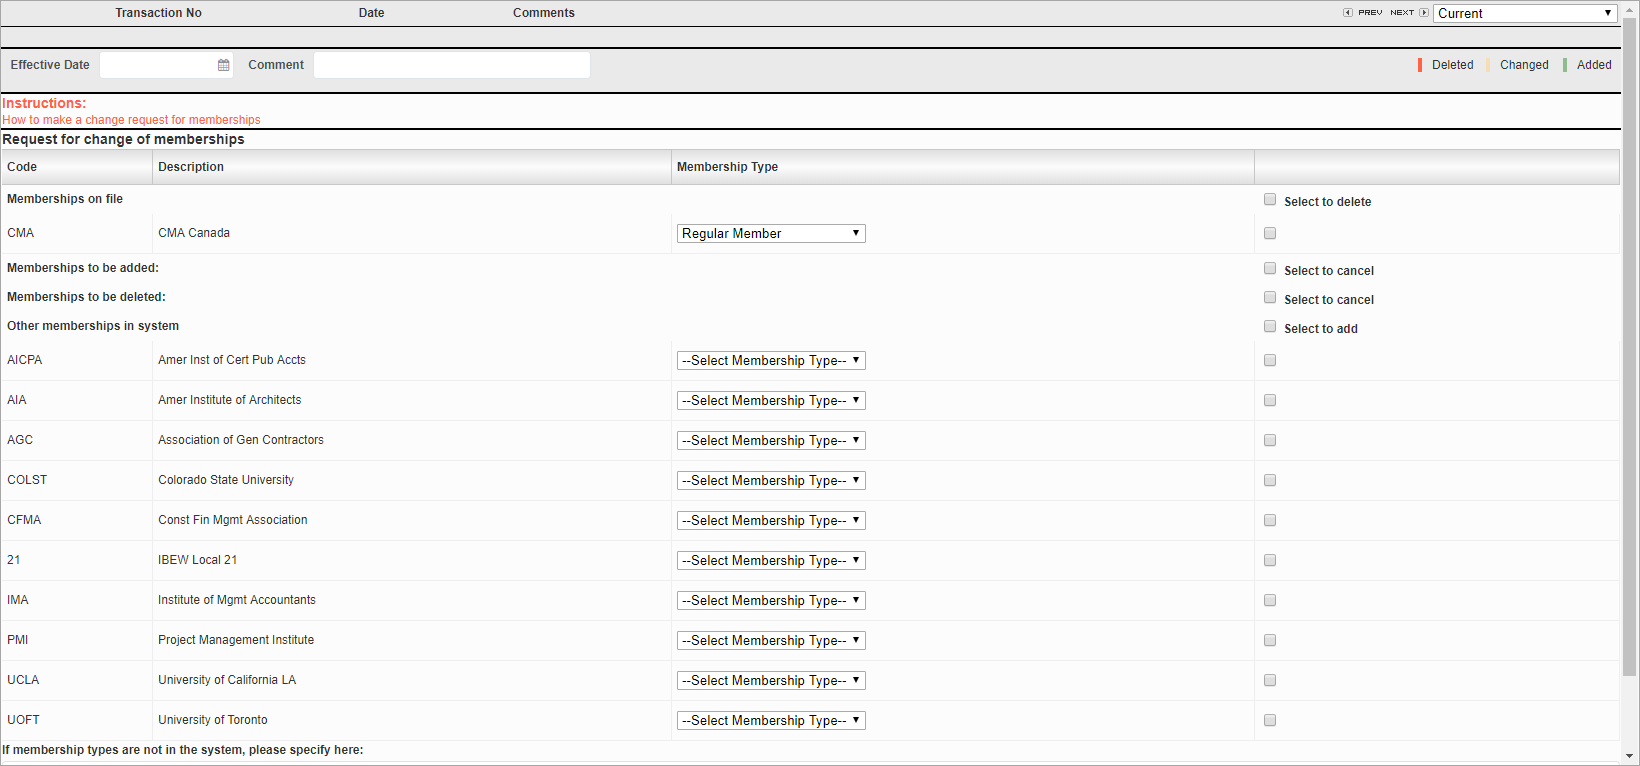Check the CMA Canada delete checkbox

(x=1270, y=233)
